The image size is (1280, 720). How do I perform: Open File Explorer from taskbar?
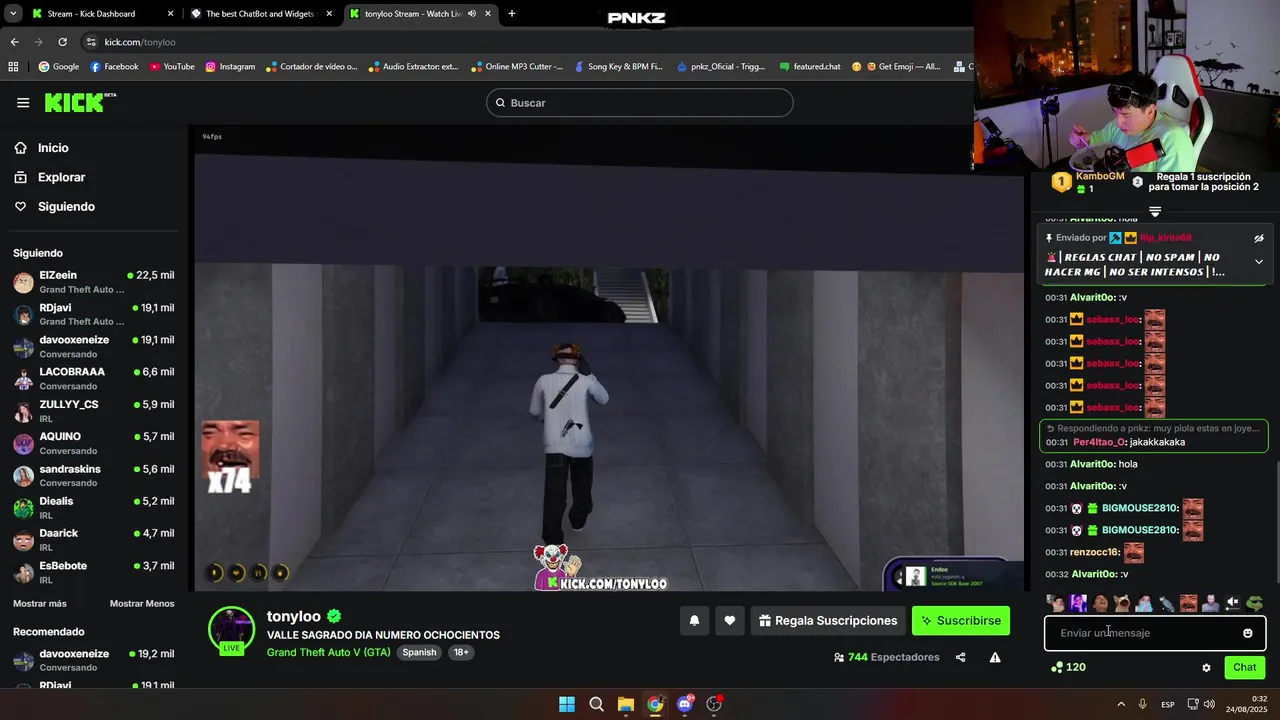(x=626, y=704)
